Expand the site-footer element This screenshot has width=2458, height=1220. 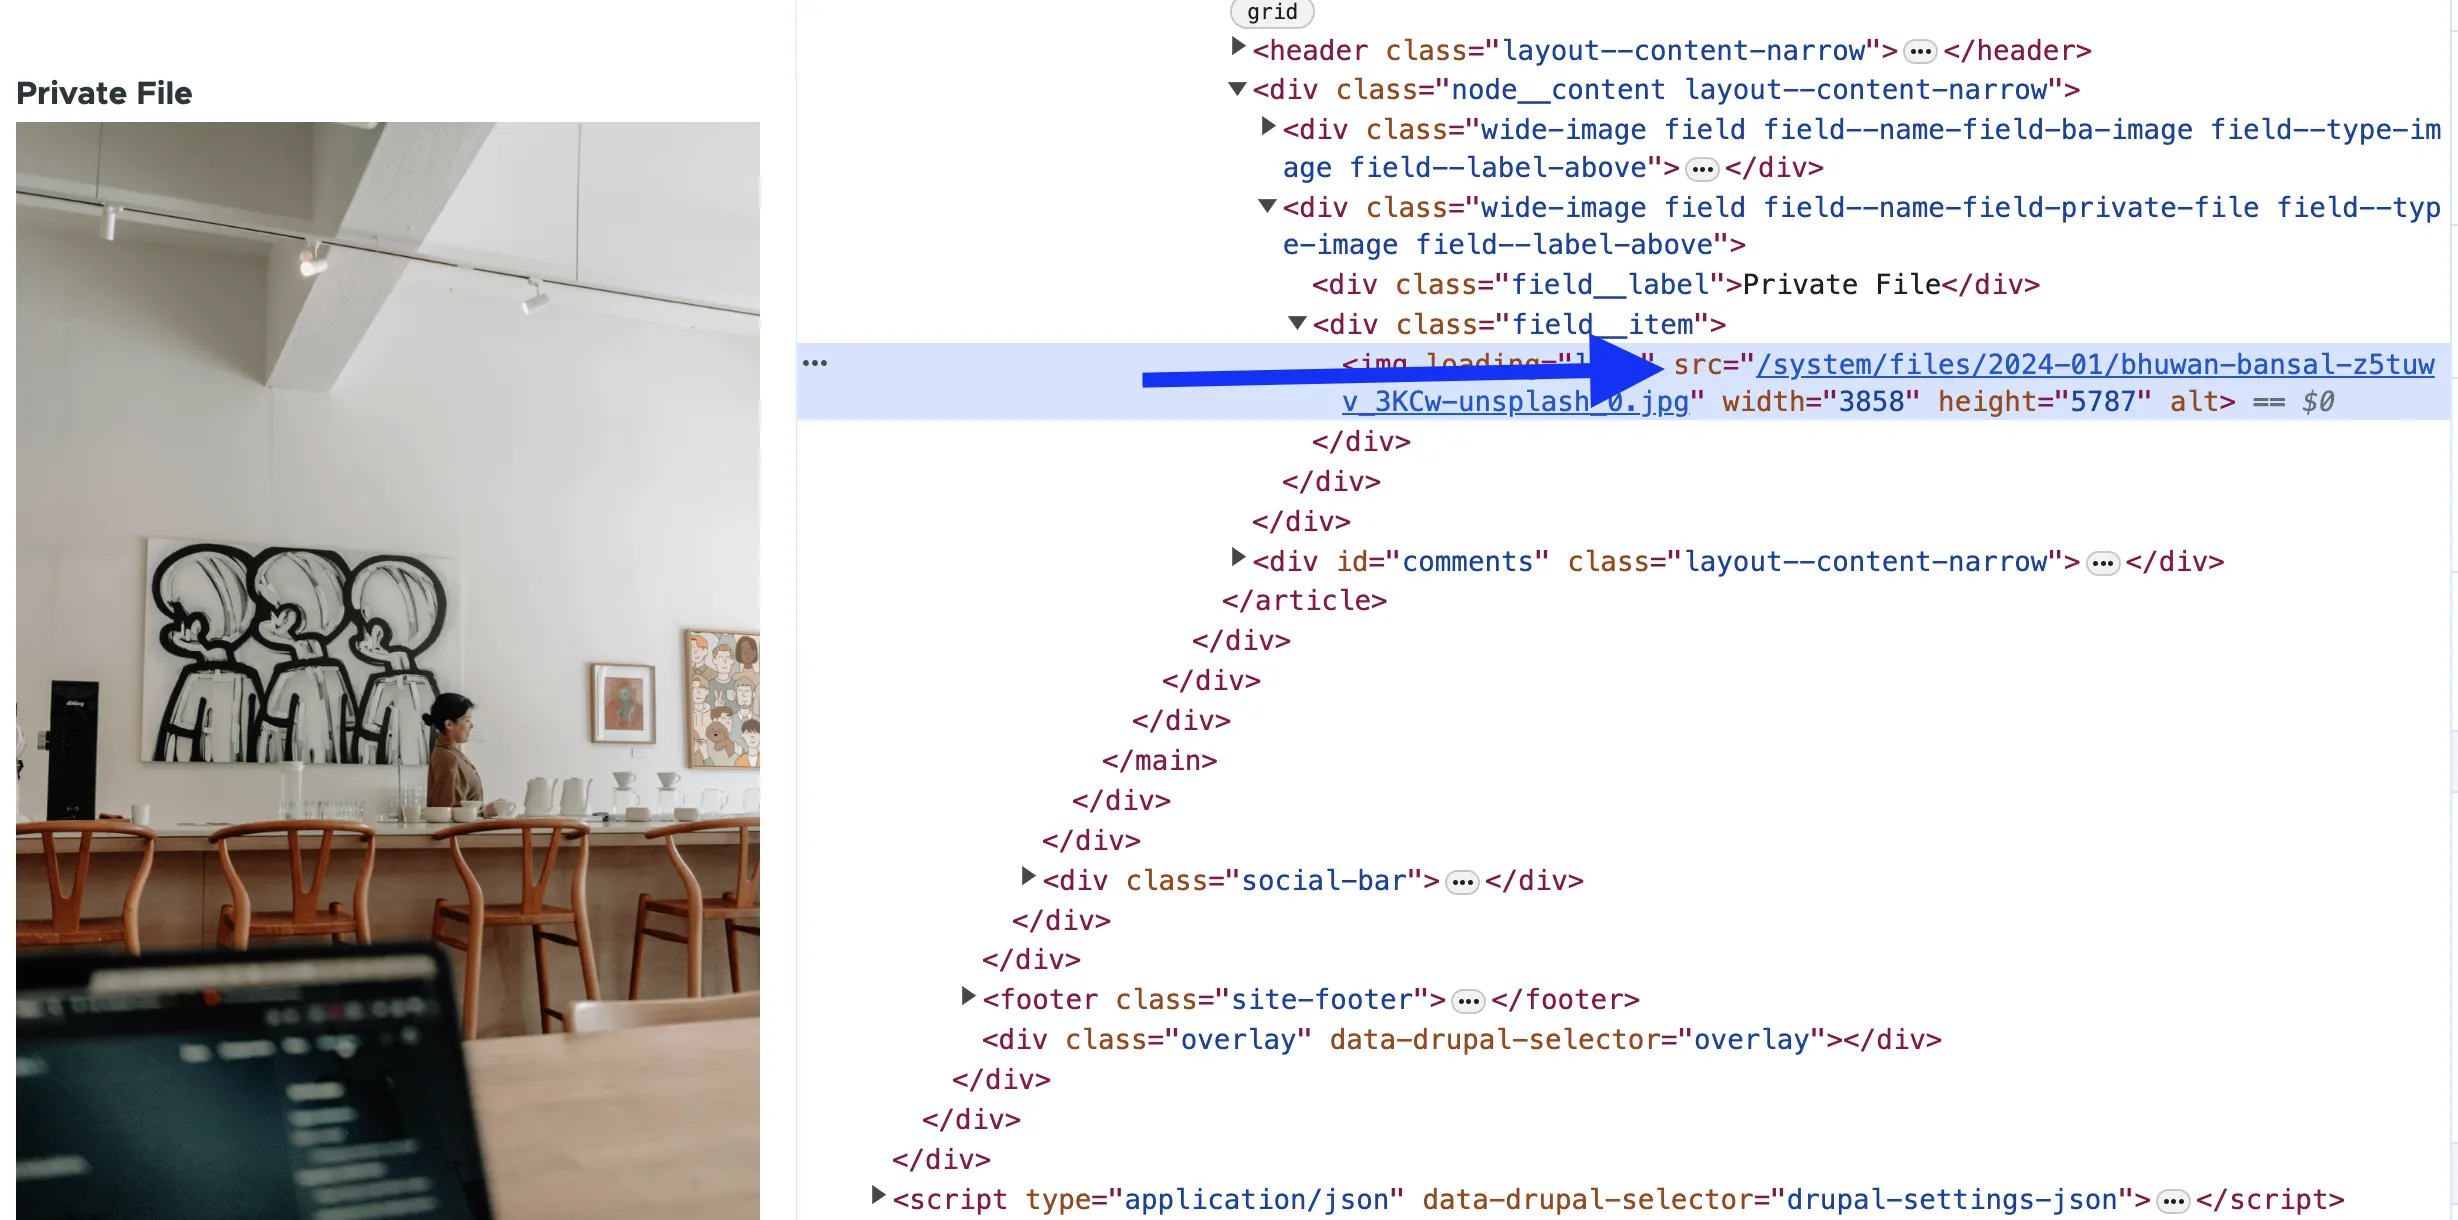[968, 996]
